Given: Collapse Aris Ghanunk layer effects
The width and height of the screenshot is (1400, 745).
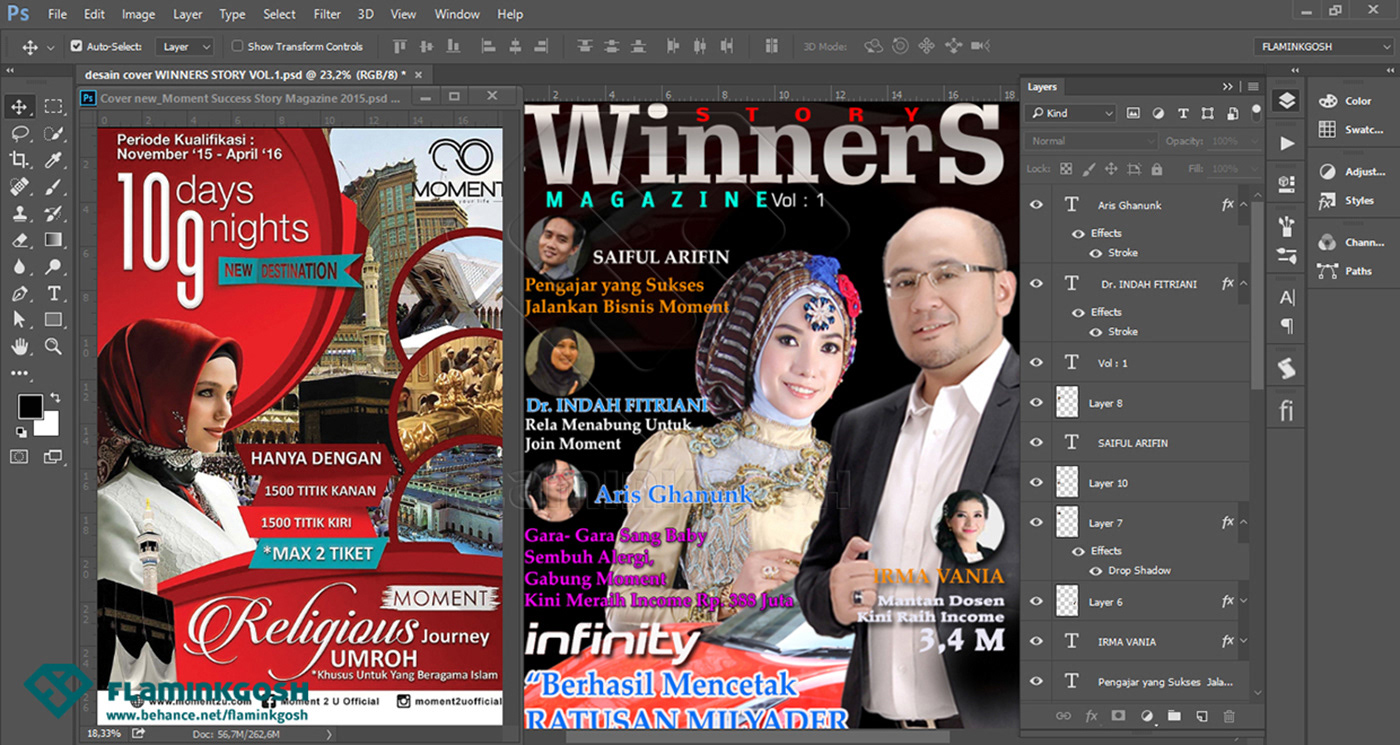Looking at the screenshot, I should point(1243,204).
